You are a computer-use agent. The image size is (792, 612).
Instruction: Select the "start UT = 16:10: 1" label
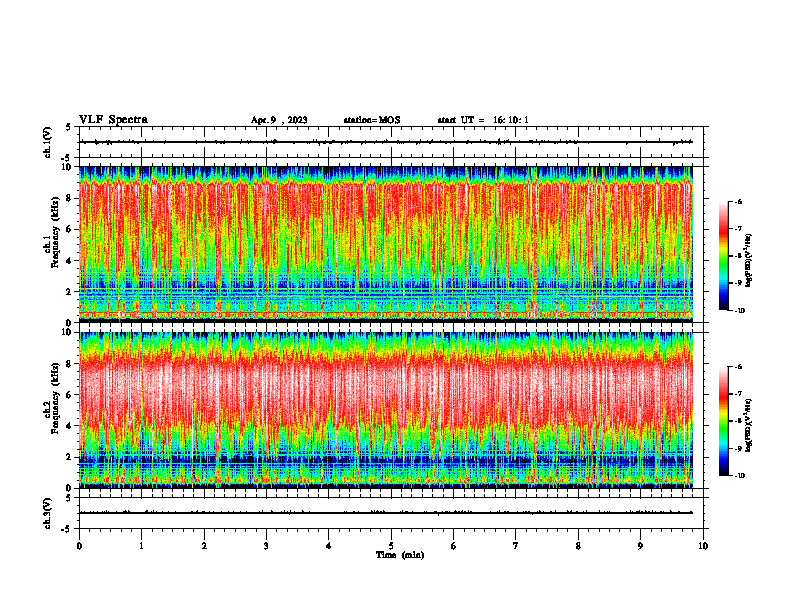pos(483,120)
